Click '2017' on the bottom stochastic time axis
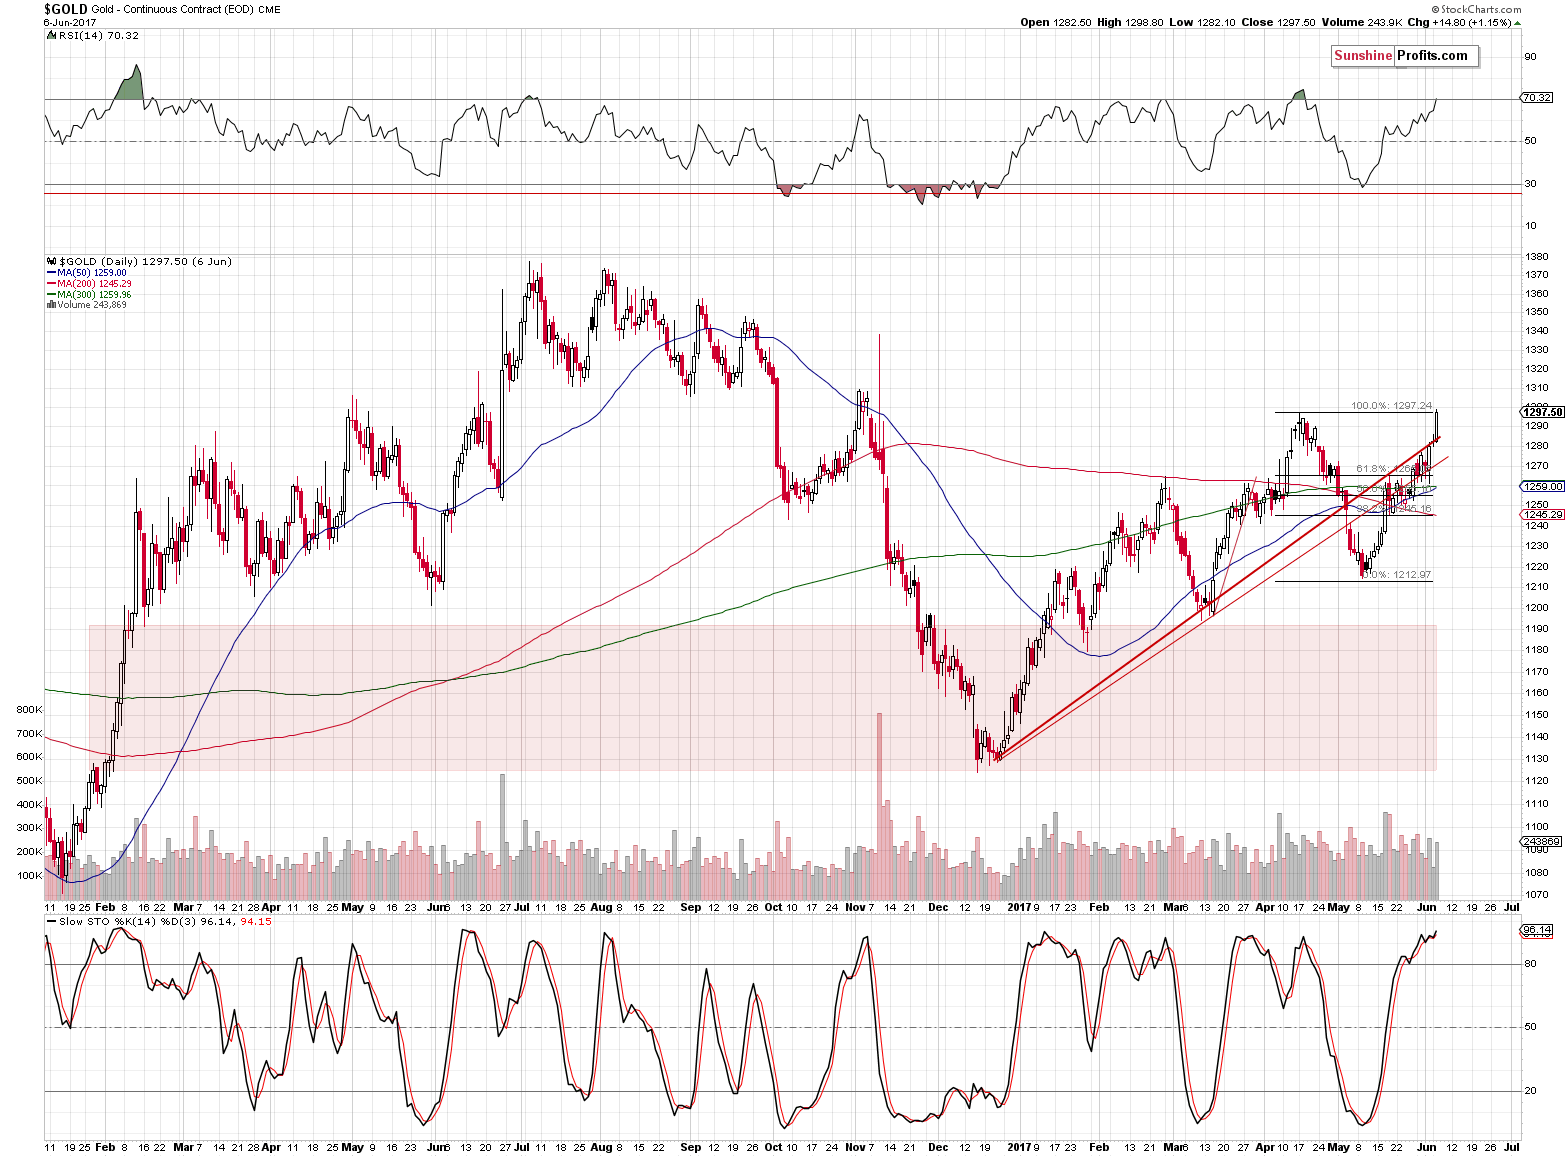Screen dimensions: 1565x1157 [1019, 1148]
